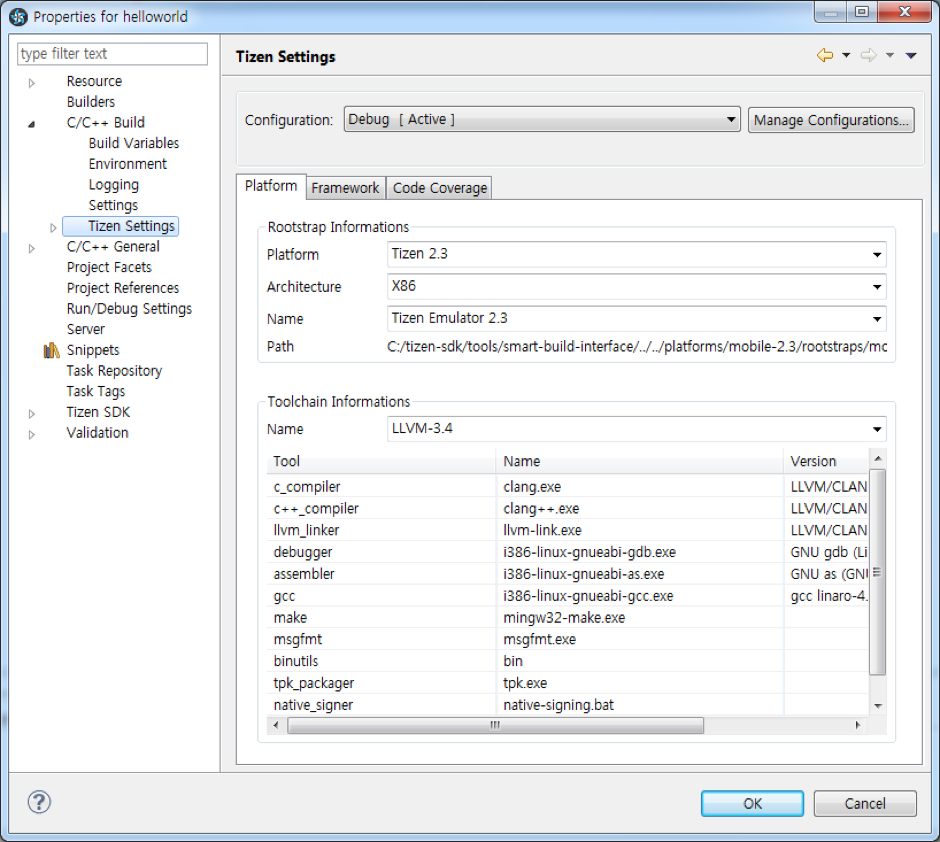This screenshot has width=940, height=842.
Task: Select Task Tags in the tree
Action: point(96,391)
